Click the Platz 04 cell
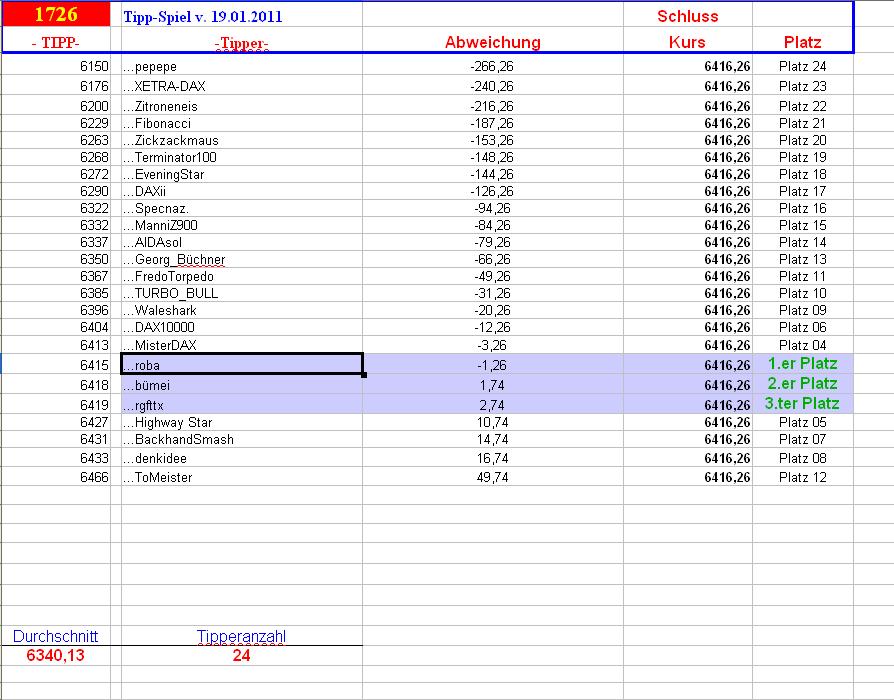 click(x=802, y=345)
